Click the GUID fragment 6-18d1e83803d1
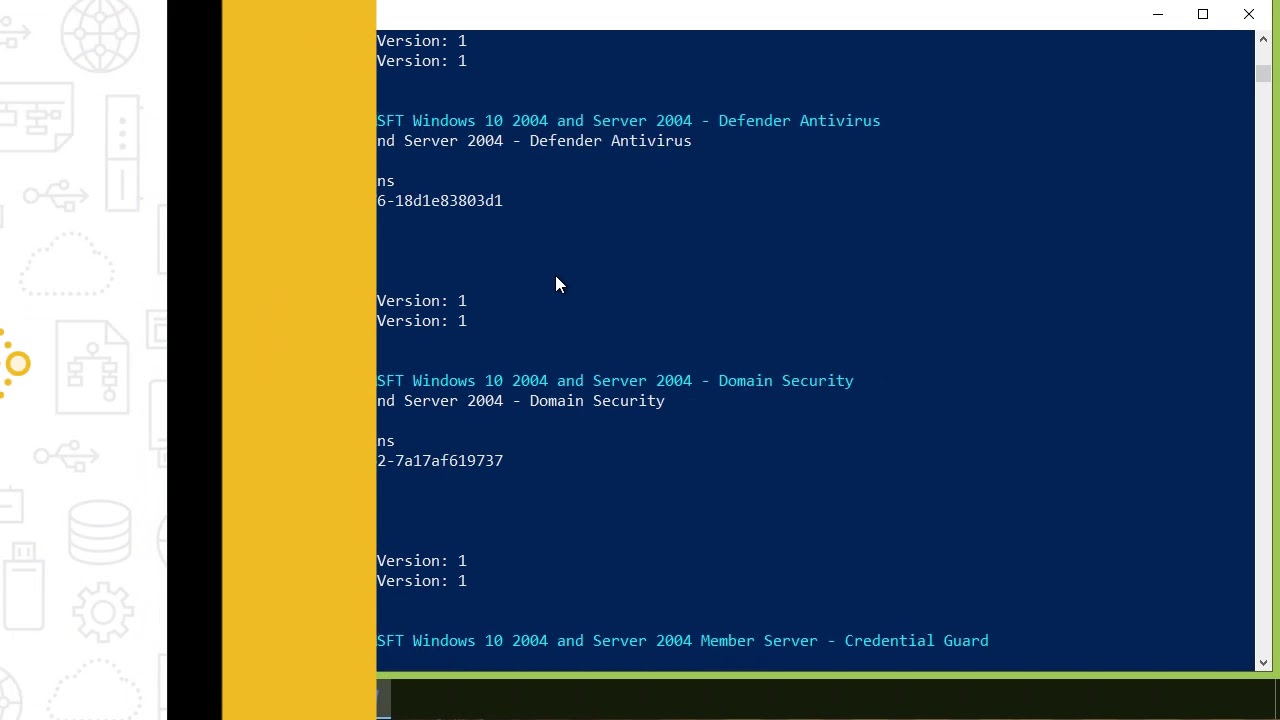Screen dimensions: 1280x720 pyautogui.click(x=440, y=201)
